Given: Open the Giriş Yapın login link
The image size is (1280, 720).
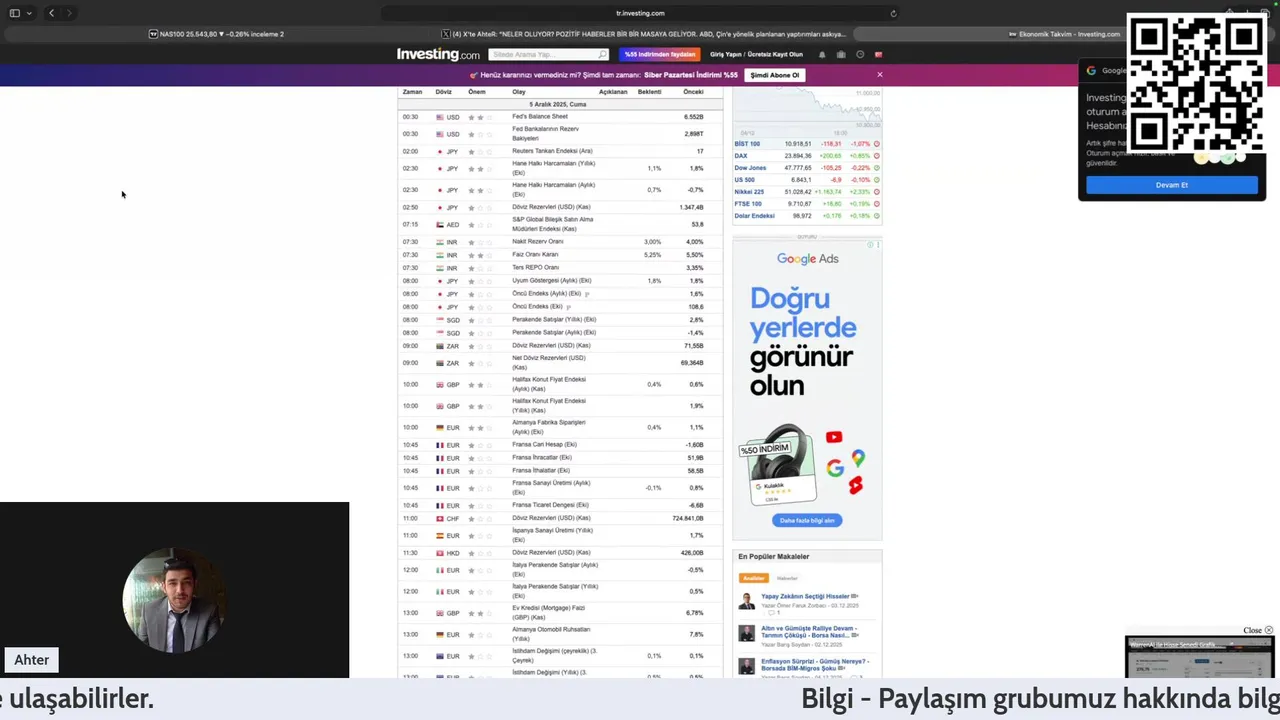Looking at the screenshot, I should [726, 54].
